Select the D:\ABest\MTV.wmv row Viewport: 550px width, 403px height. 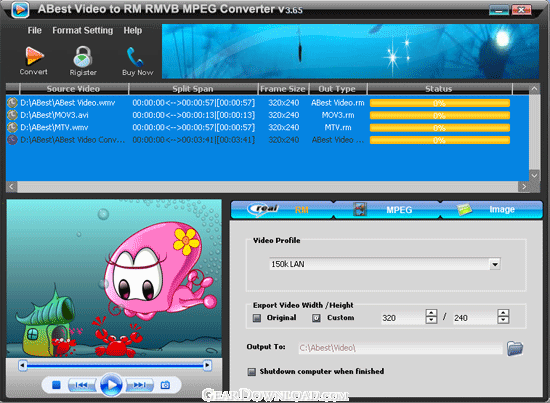point(267,127)
